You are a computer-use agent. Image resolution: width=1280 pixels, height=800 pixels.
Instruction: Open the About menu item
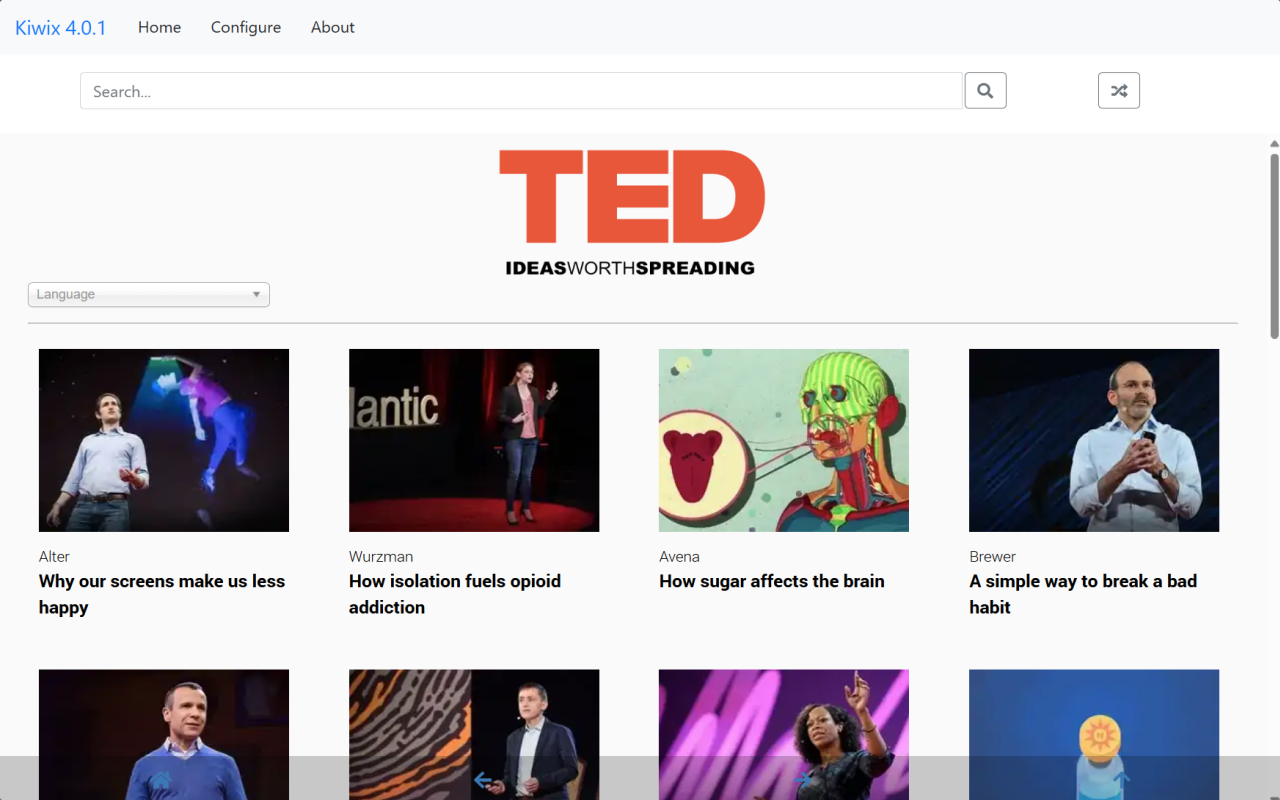[x=332, y=27]
